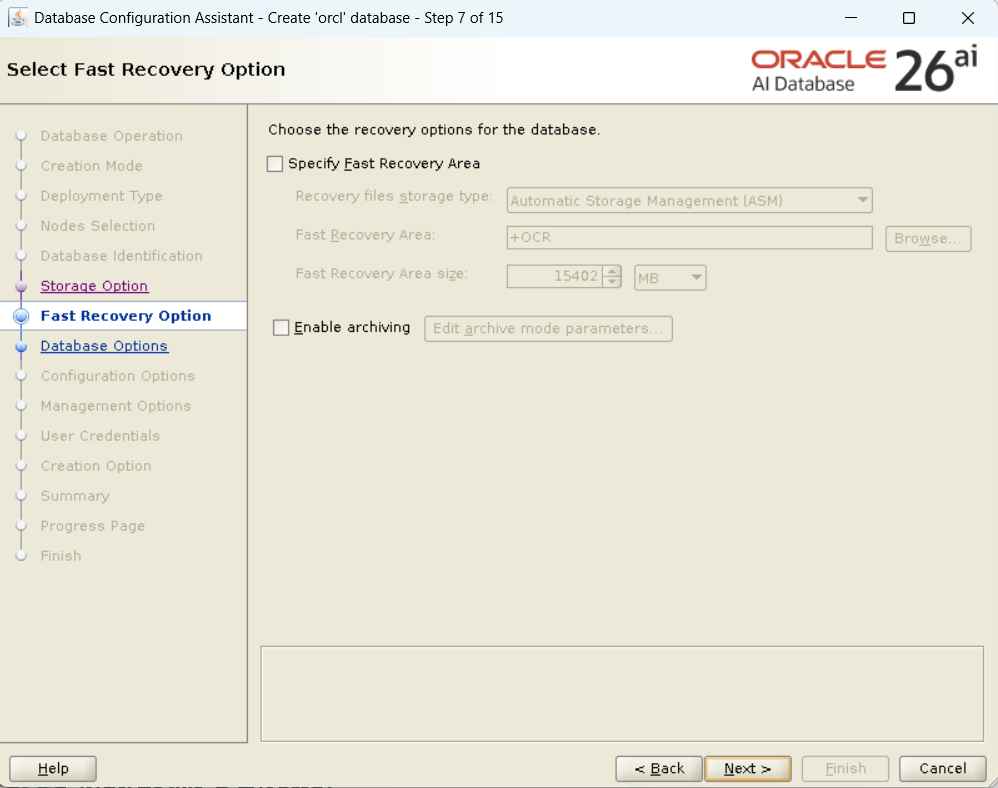Tick the Enable archiving checkbox
The width and height of the screenshot is (998, 788).
281,328
